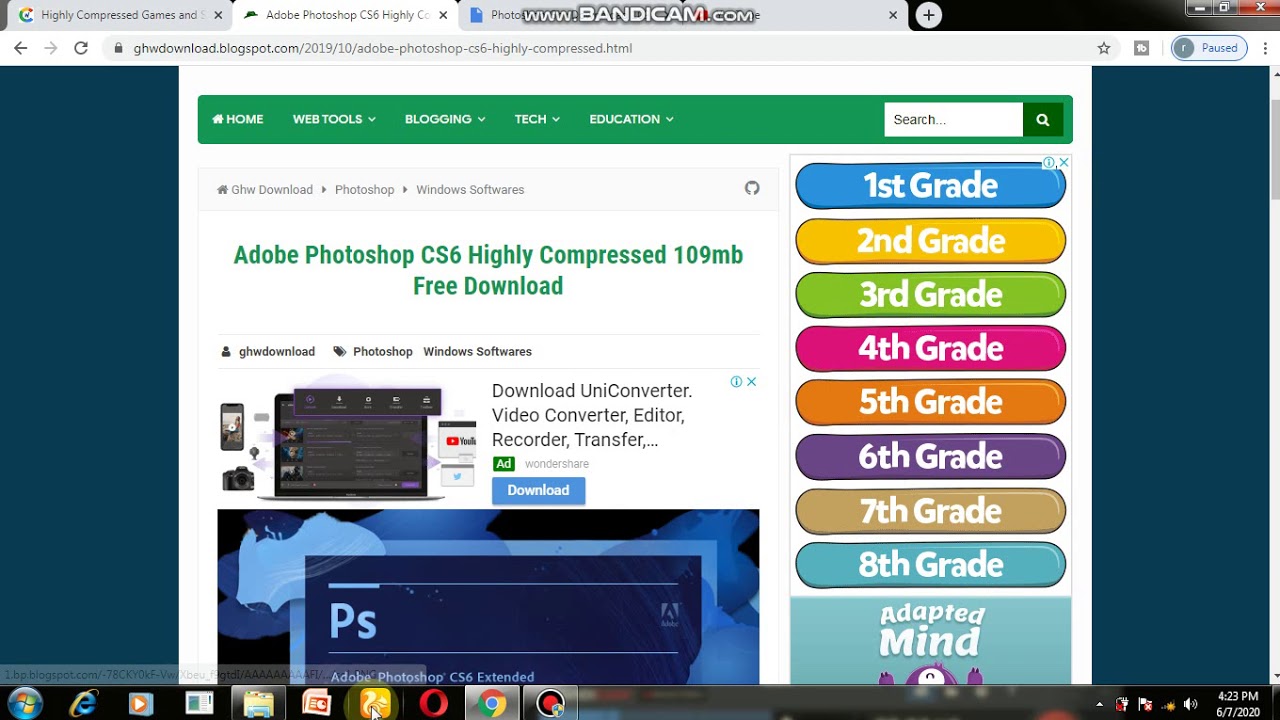Select the 1st Grade button

[930, 186]
